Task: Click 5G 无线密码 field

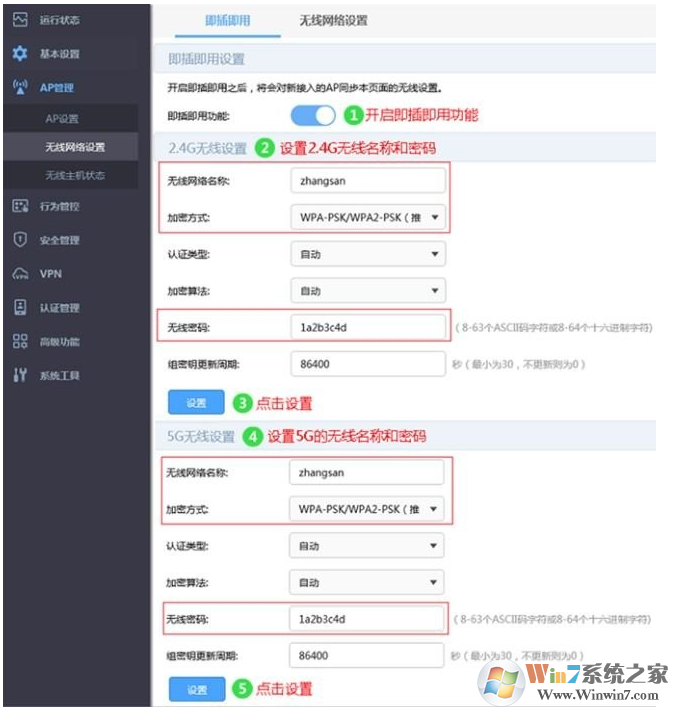Action: point(367,619)
